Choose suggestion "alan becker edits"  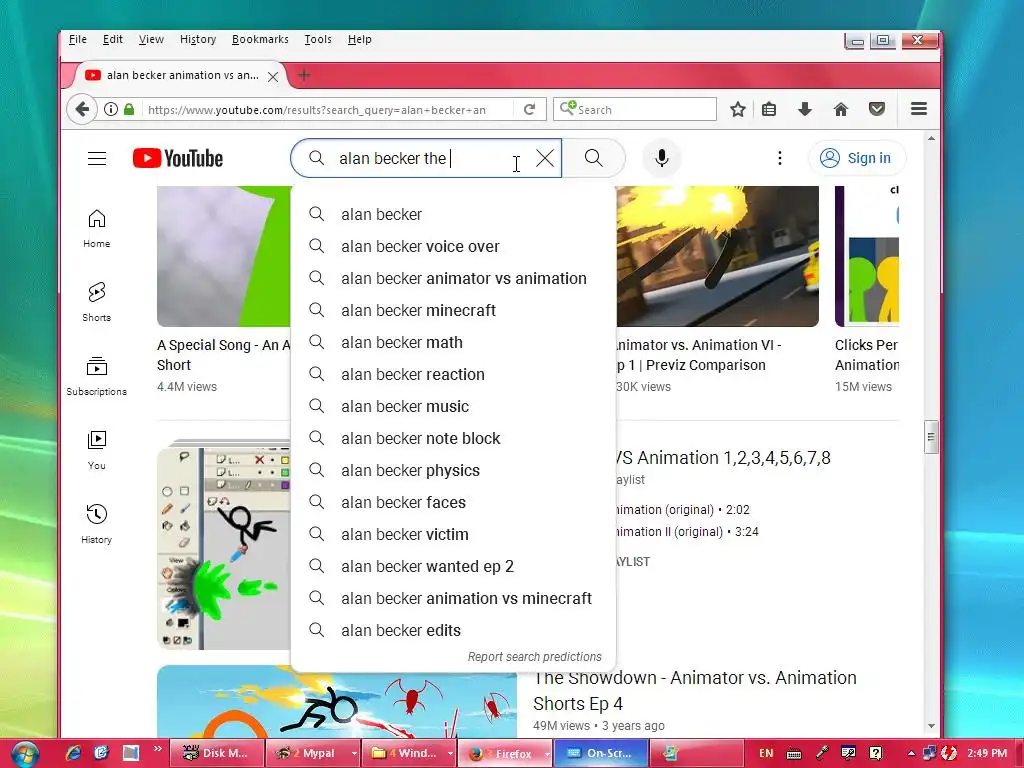pyautogui.click(x=453, y=630)
